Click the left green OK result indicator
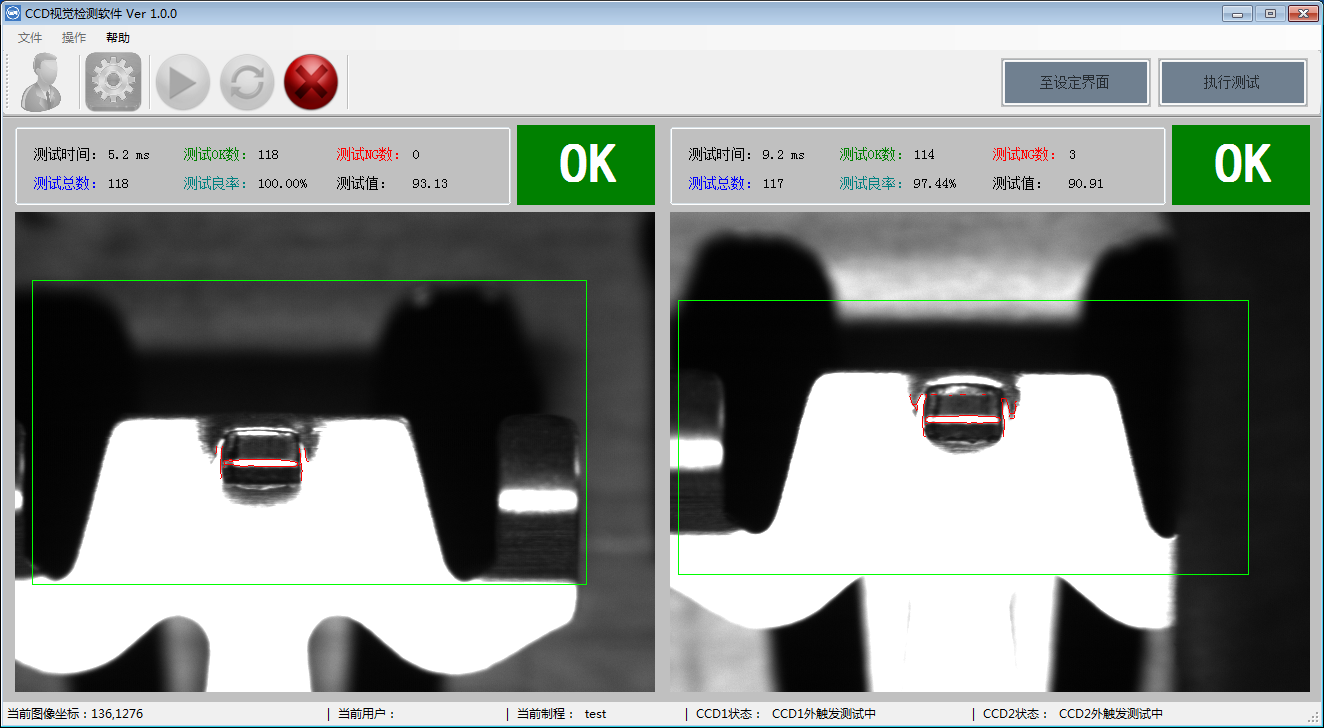 pos(586,165)
